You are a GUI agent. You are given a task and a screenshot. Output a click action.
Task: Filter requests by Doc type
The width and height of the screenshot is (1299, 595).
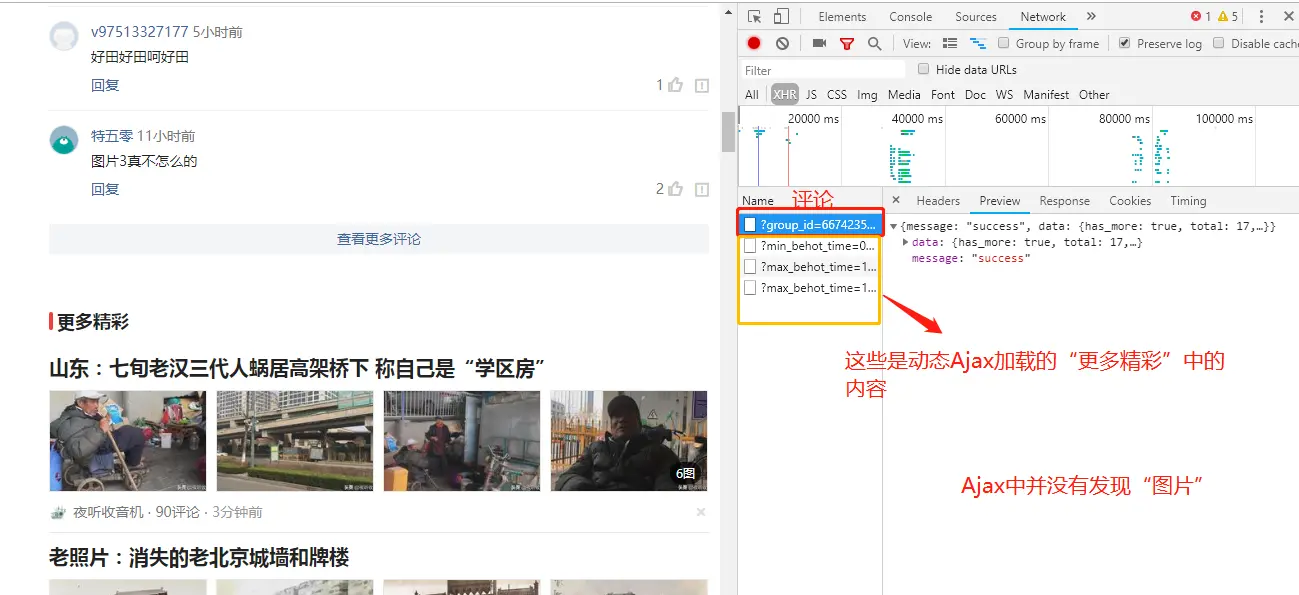point(976,95)
